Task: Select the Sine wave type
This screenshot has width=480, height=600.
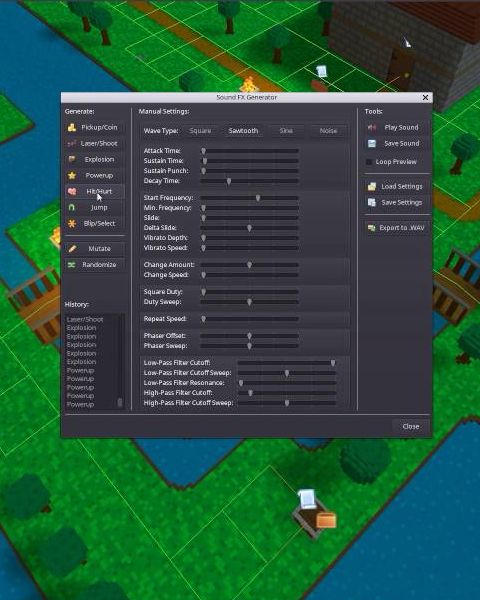Action: click(286, 131)
